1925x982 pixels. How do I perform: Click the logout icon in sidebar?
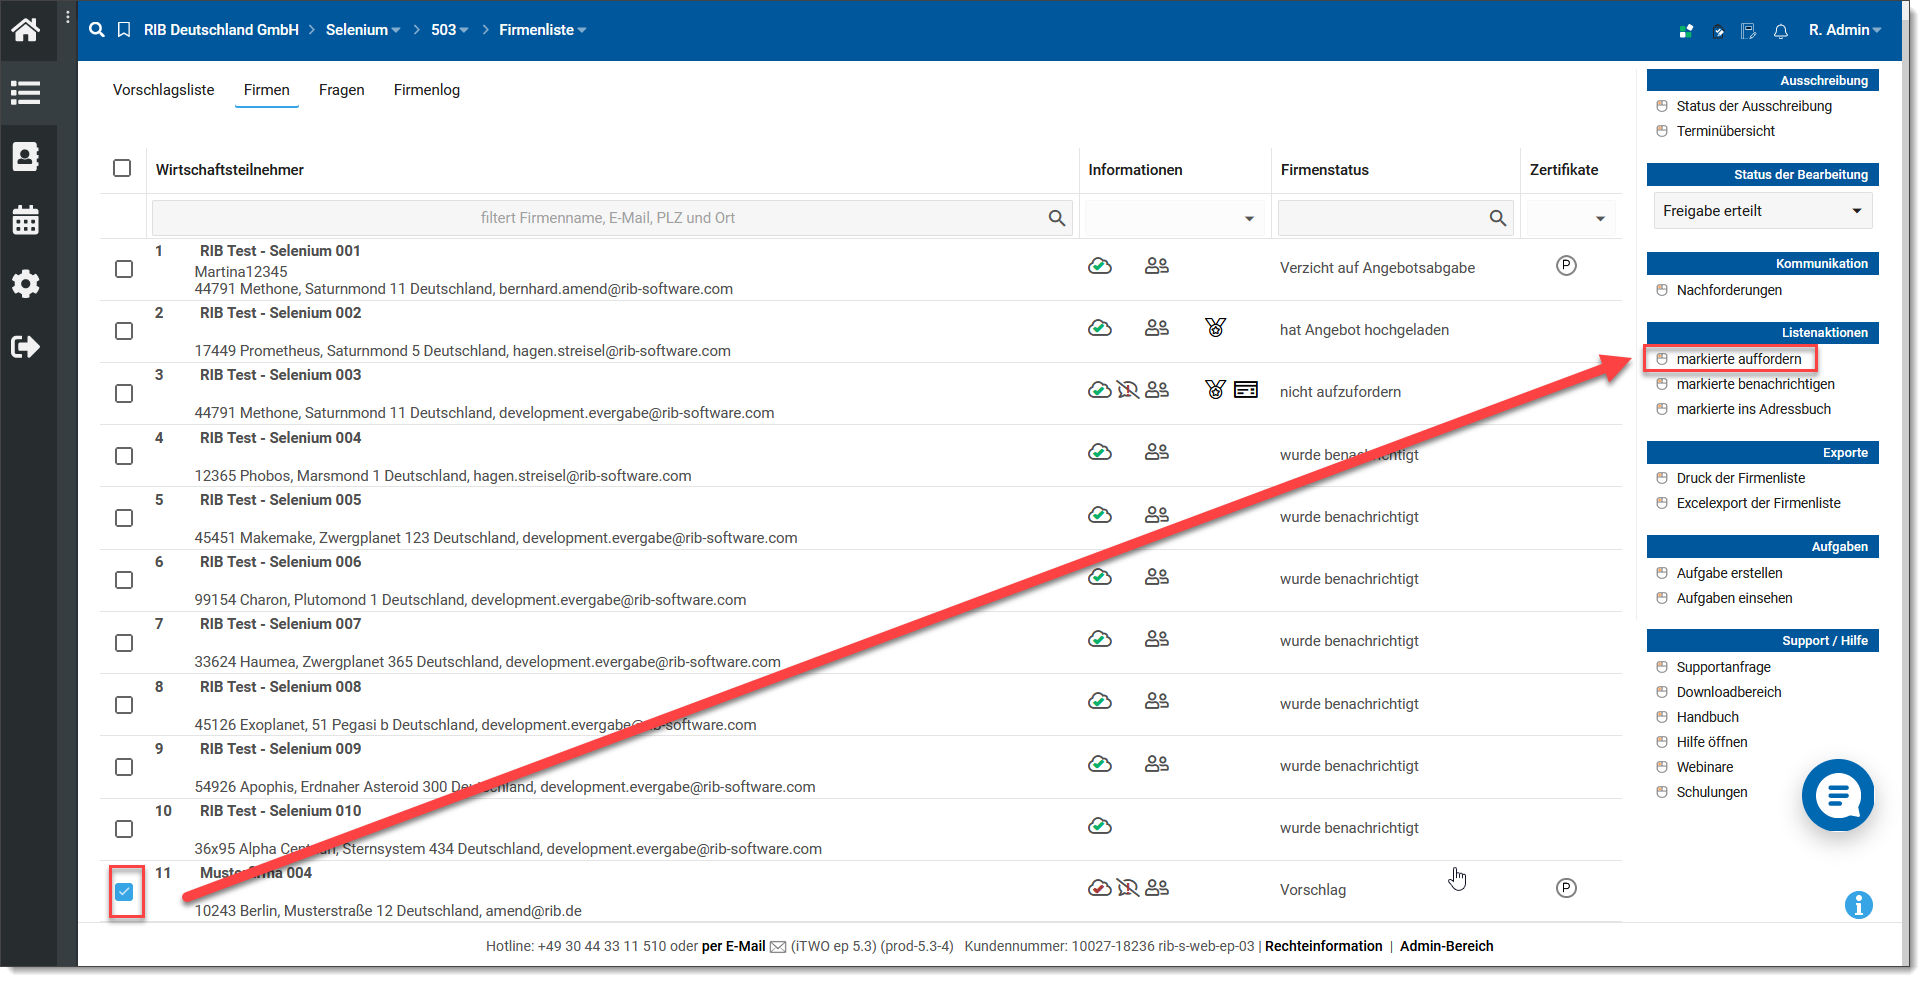(25, 347)
